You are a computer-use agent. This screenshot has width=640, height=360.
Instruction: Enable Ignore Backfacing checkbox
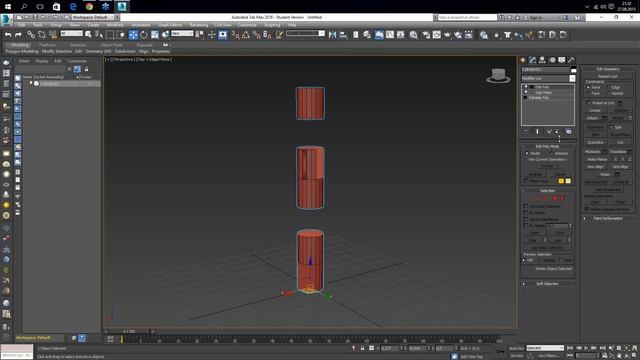coord(526,219)
